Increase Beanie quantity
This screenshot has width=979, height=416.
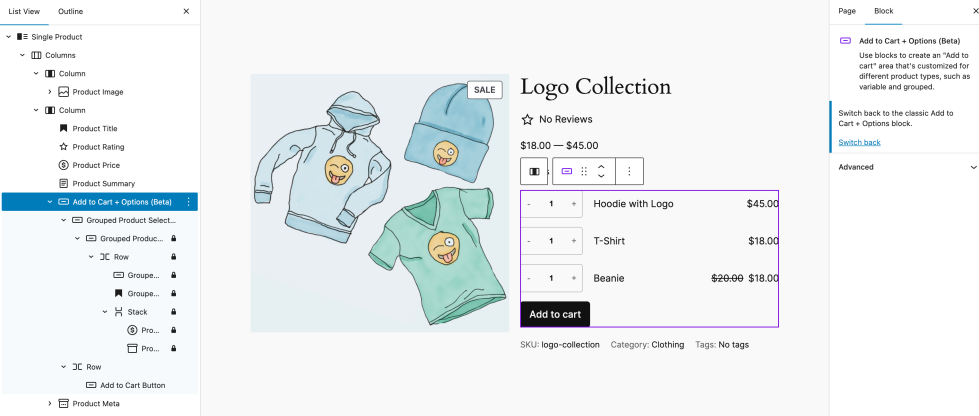coord(574,278)
